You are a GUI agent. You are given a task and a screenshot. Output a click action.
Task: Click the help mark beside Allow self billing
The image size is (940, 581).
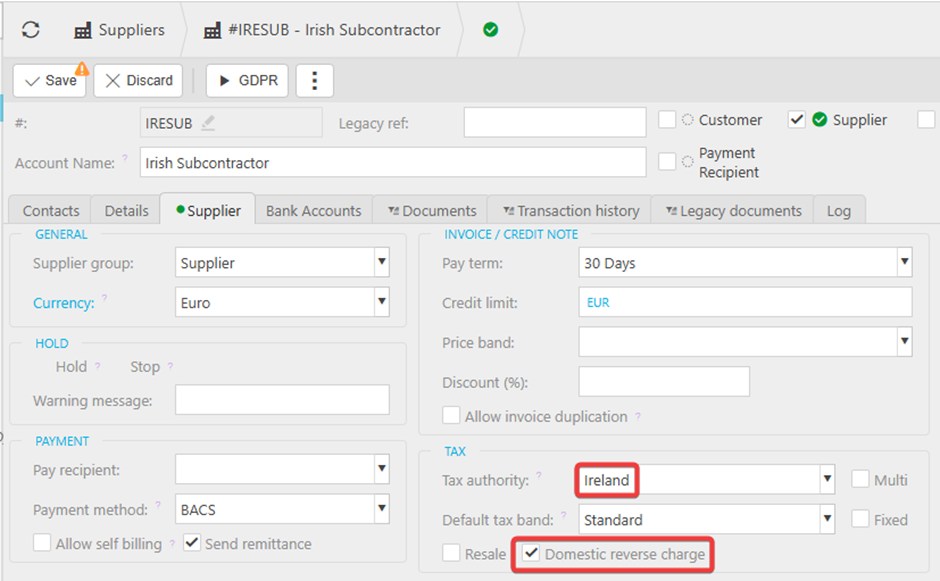click(x=172, y=543)
